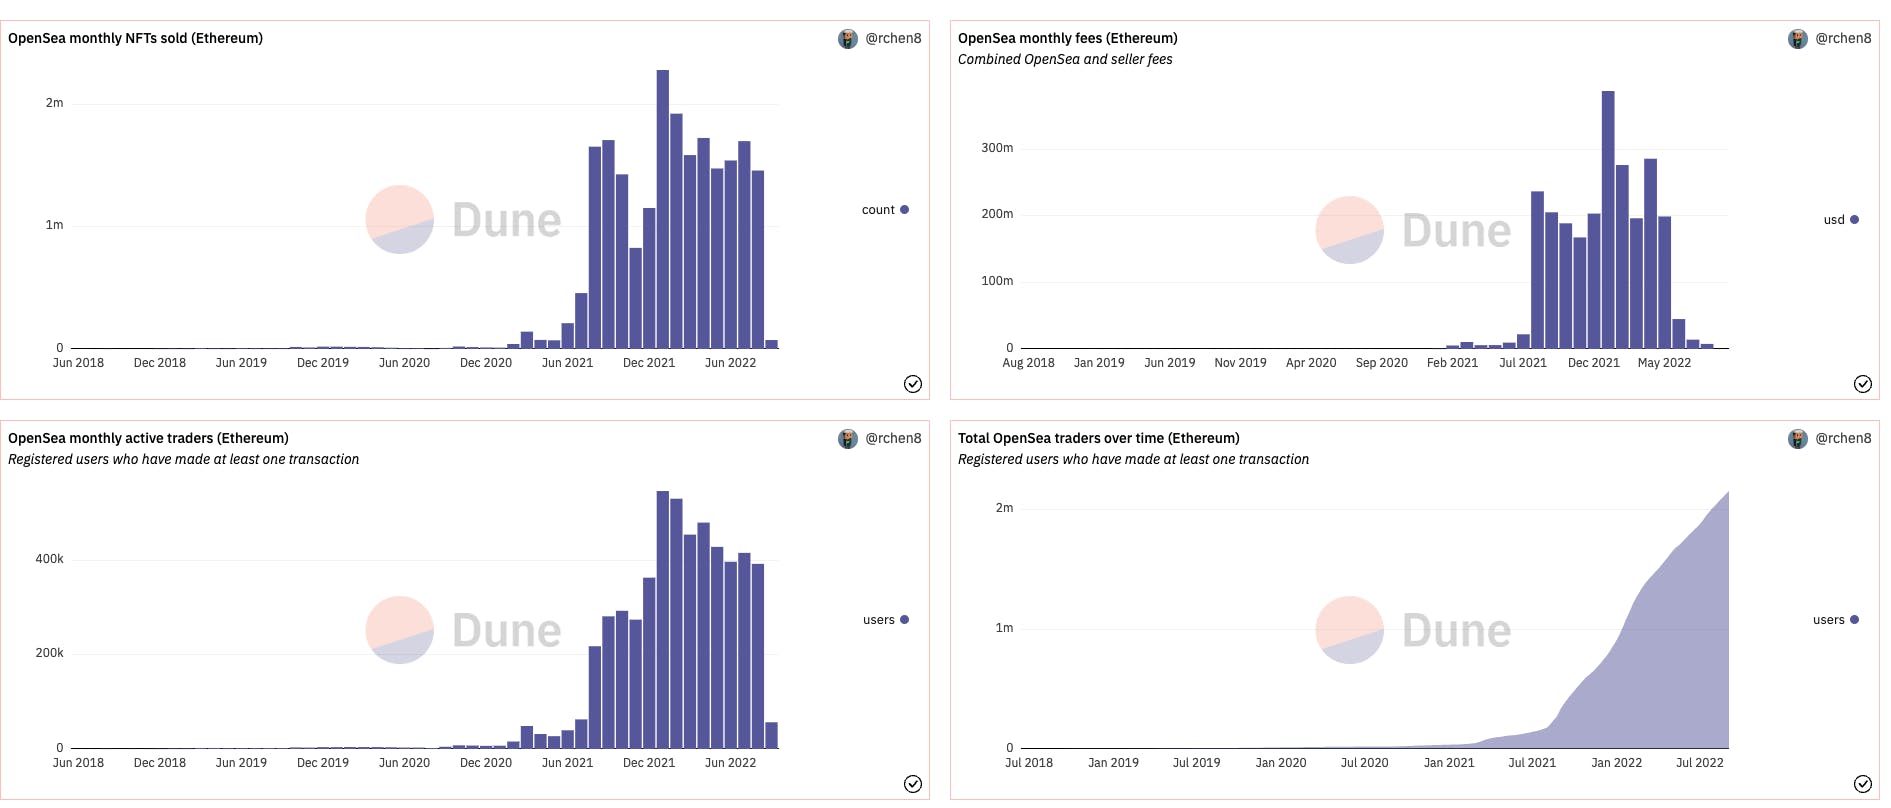Screen dimensions: 1891x808
Task: Click 'Aug 2018' axis label on fees chart
Action: point(1028,363)
